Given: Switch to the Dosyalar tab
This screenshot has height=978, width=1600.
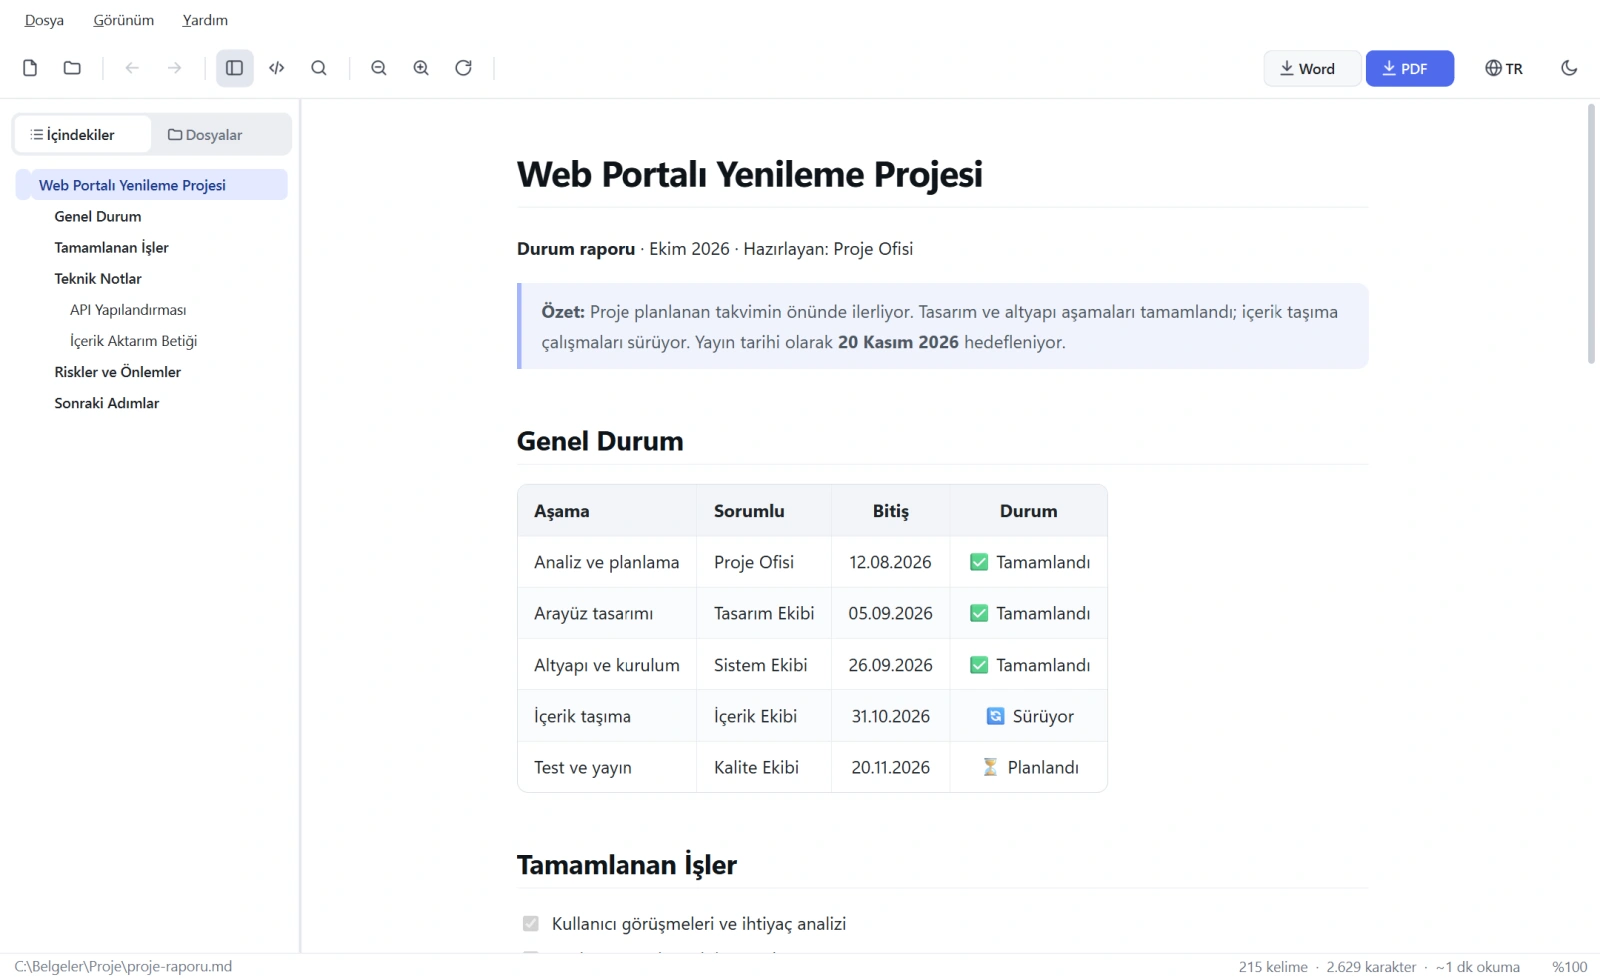Looking at the screenshot, I should [205, 135].
